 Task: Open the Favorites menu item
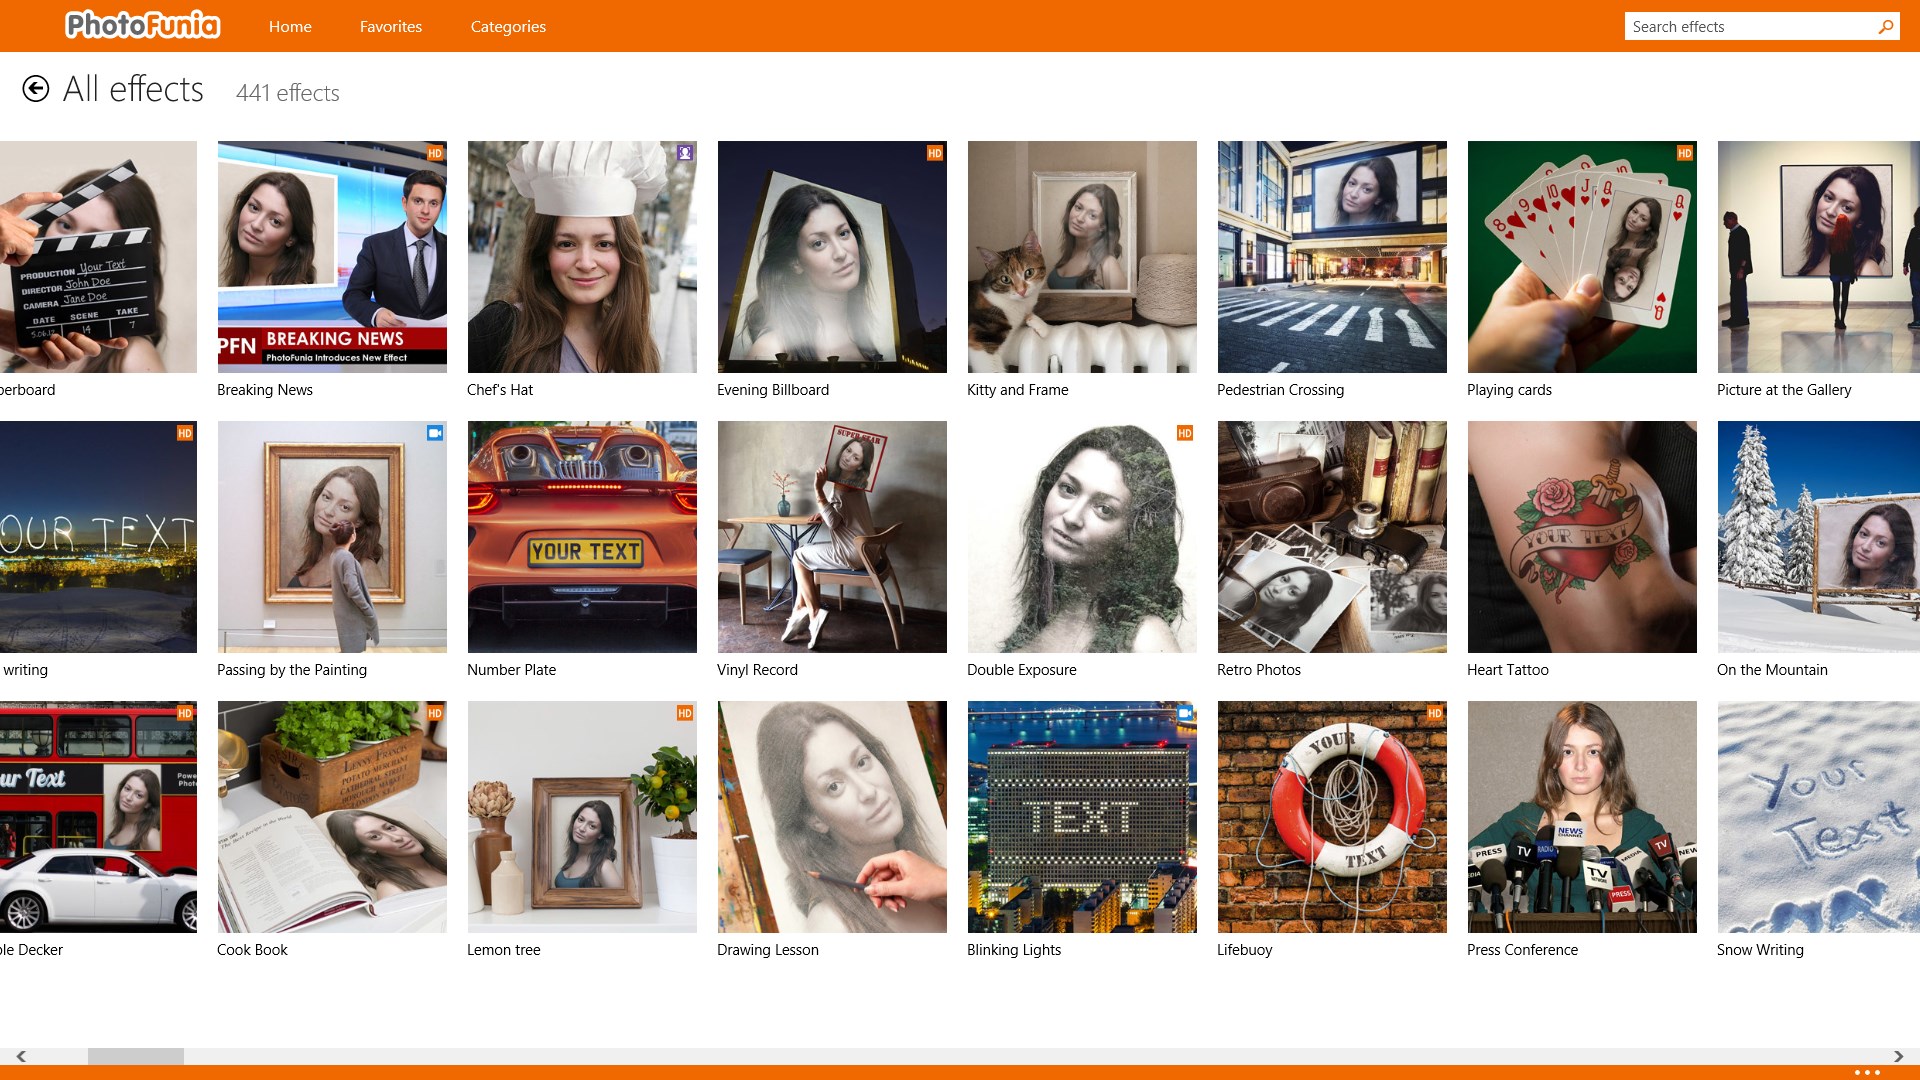tap(391, 27)
